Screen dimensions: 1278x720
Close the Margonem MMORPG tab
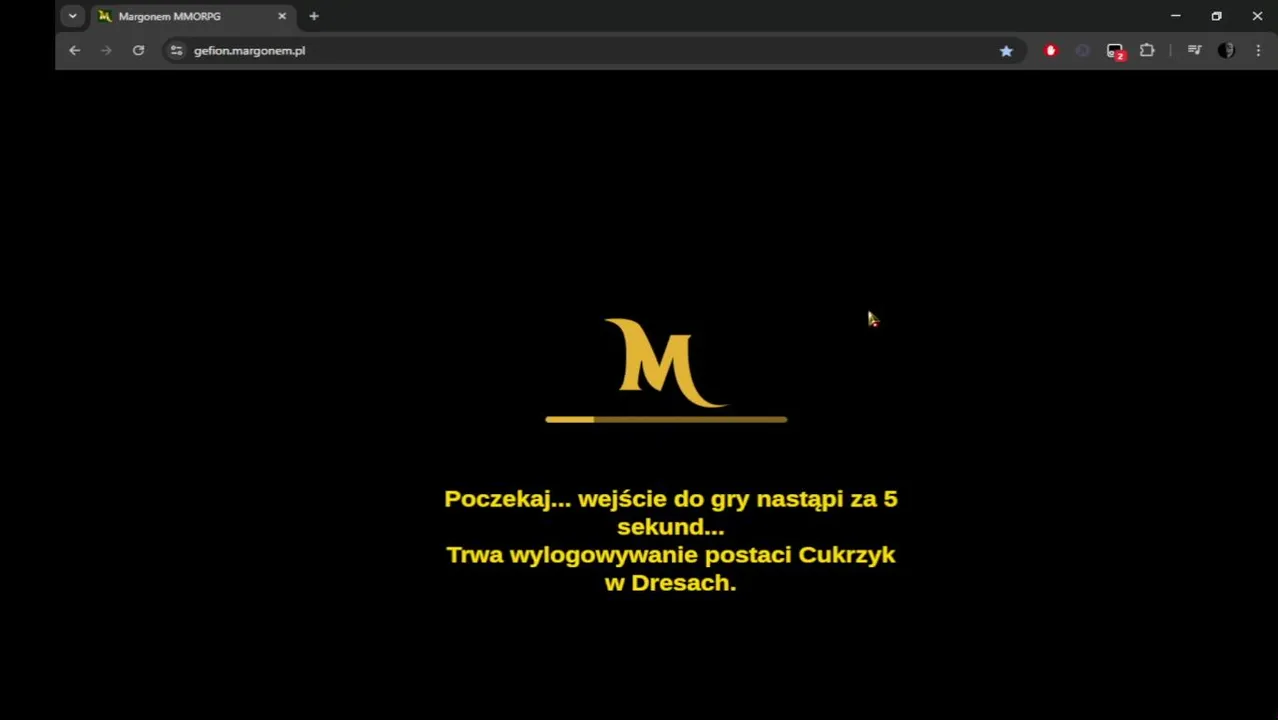(x=282, y=16)
